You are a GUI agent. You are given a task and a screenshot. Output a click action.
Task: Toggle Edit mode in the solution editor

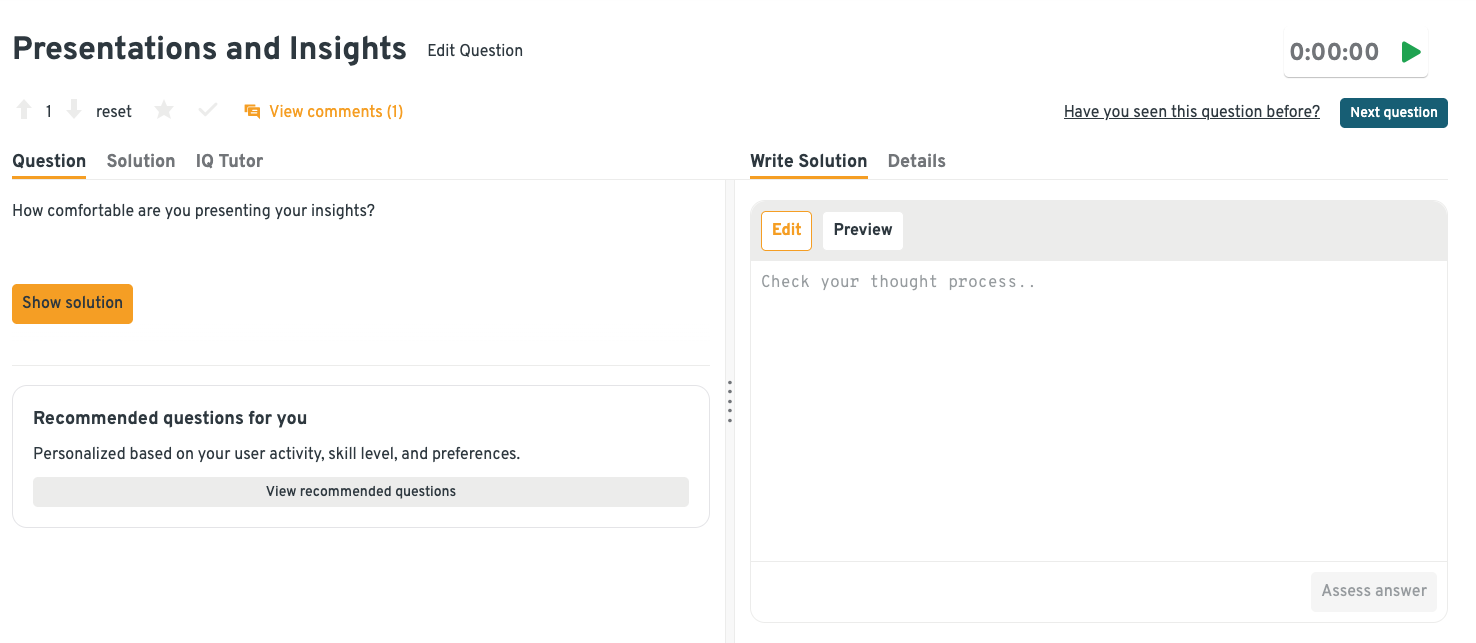tap(786, 230)
